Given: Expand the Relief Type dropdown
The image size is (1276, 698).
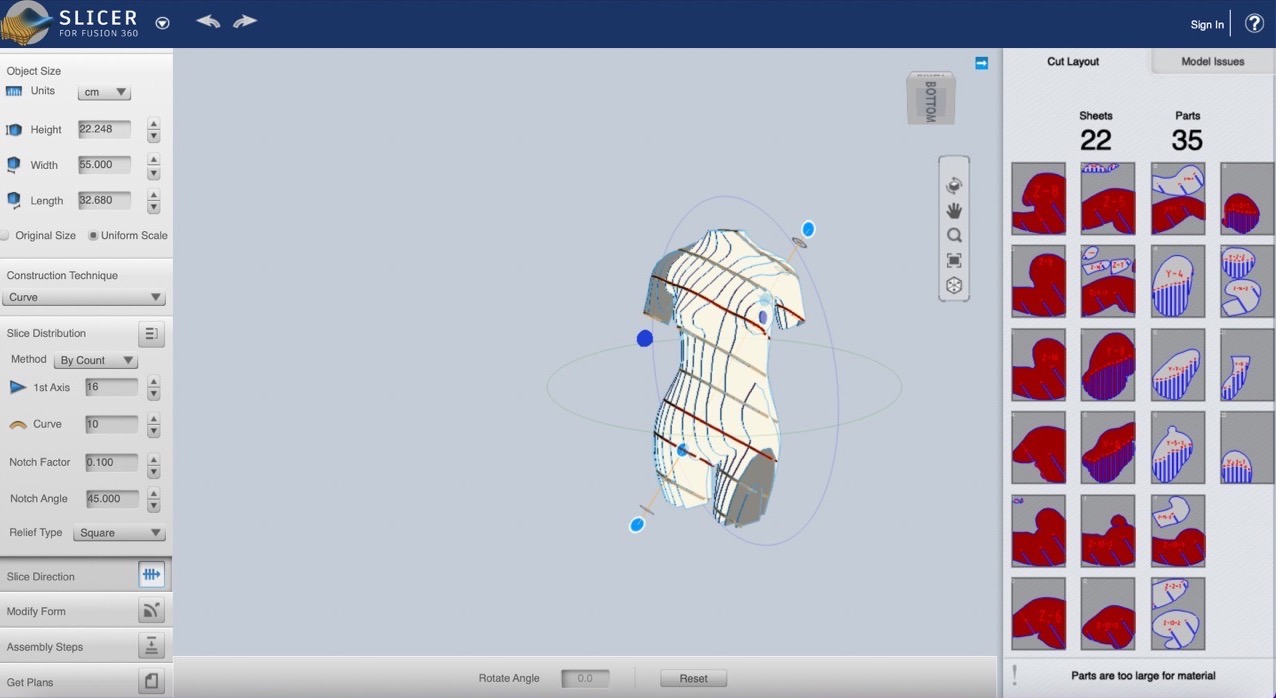Looking at the screenshot, I should click(x=119, y=533).
